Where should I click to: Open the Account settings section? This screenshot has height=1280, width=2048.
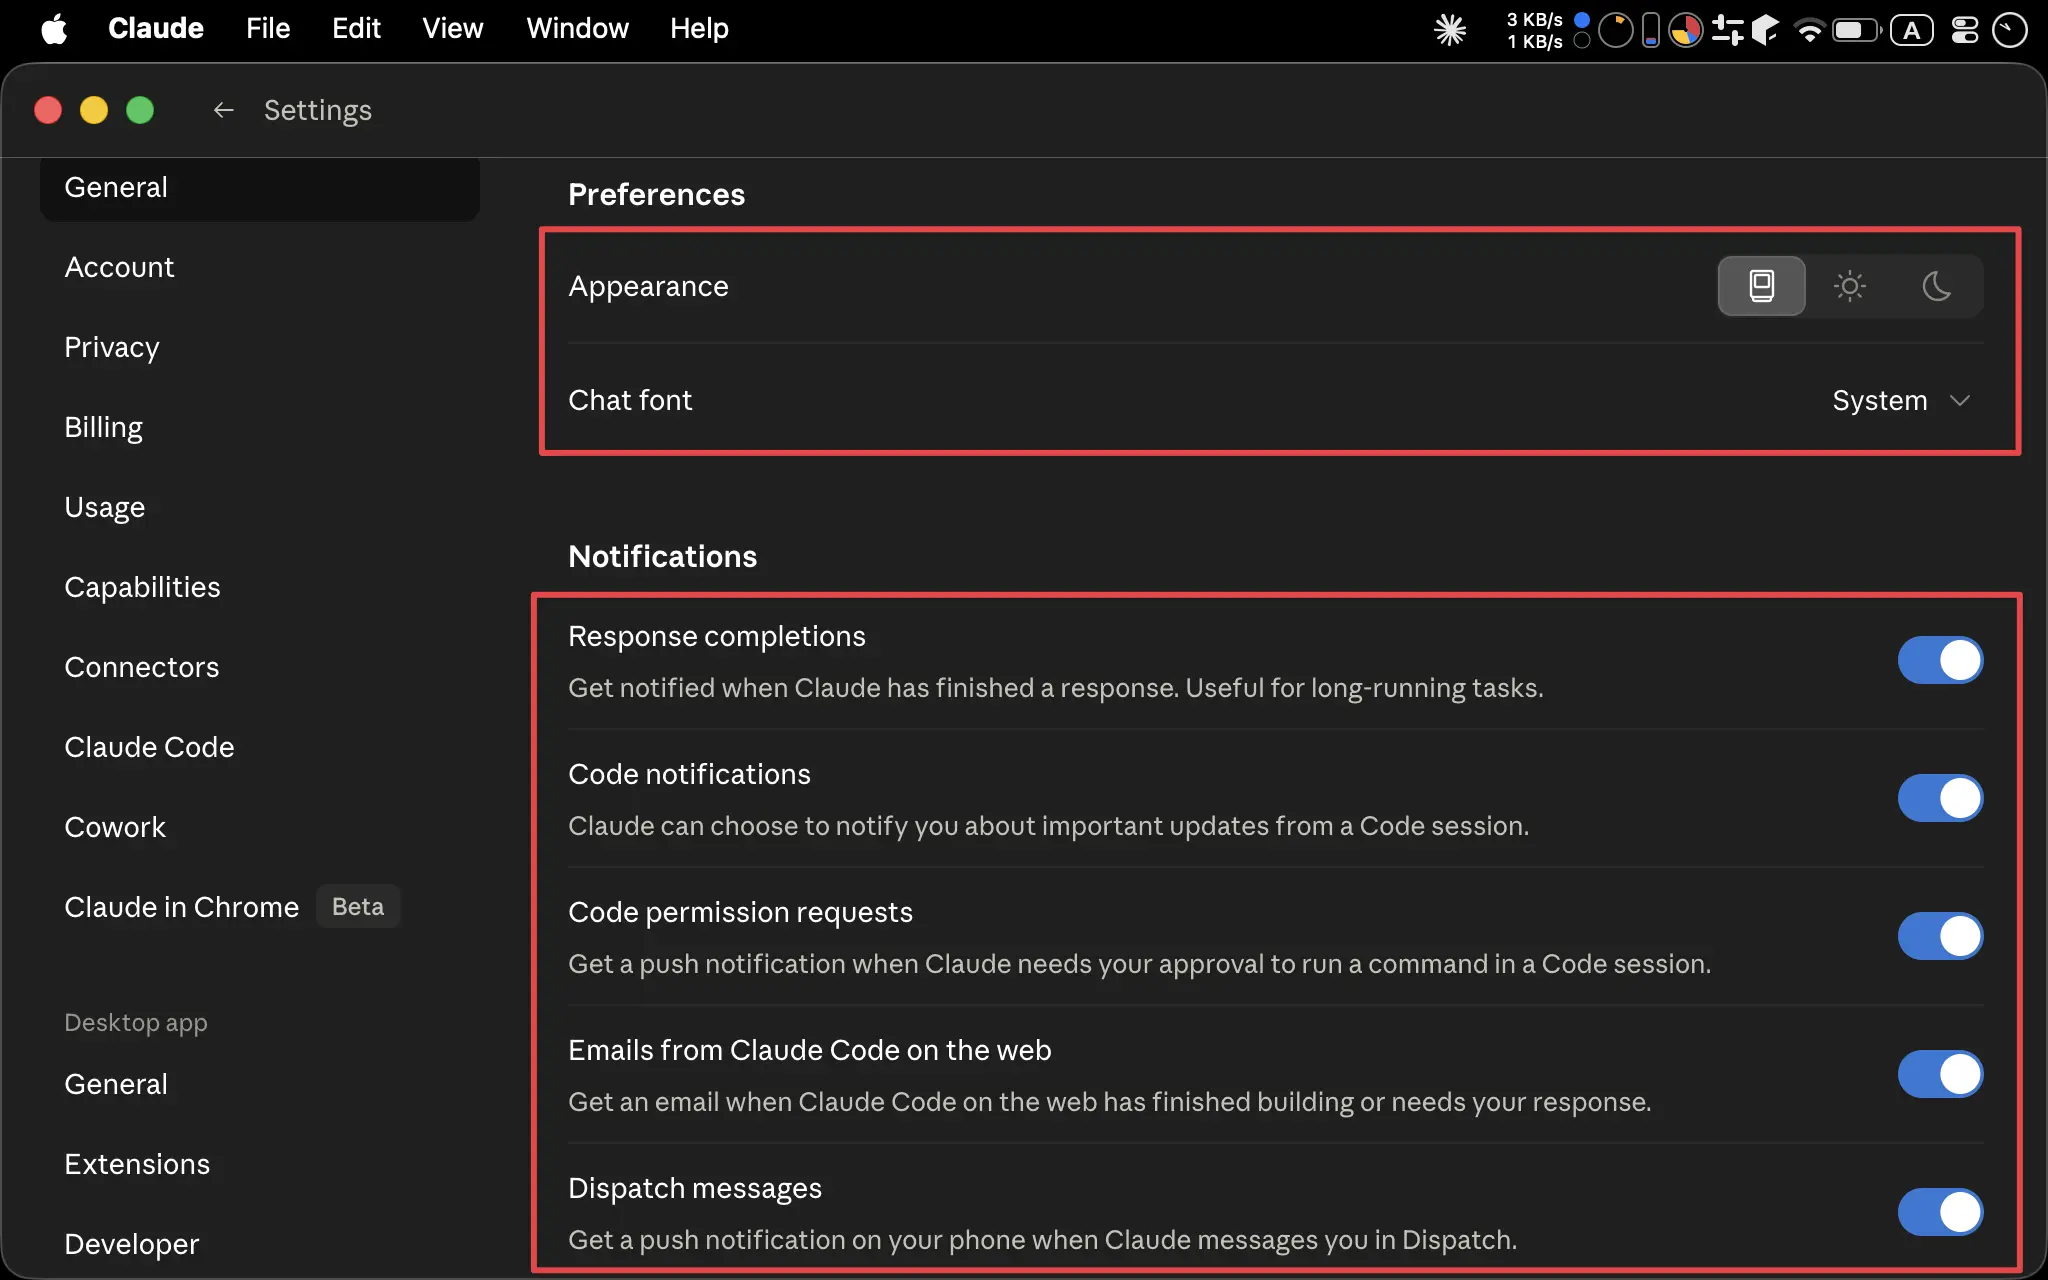point(260,267)
